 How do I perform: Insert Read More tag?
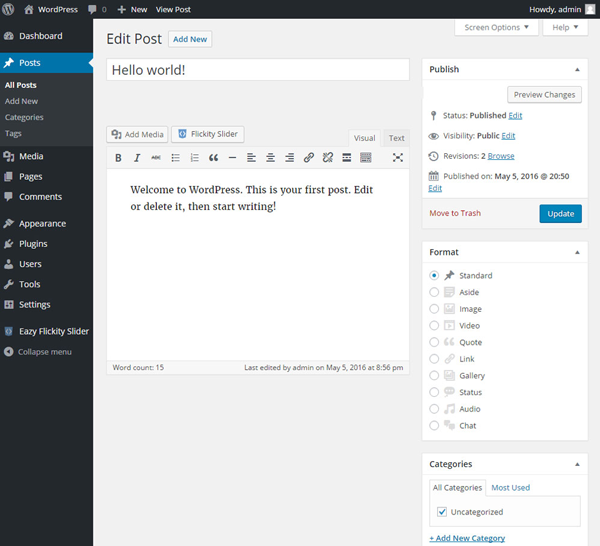coord(347,158)
